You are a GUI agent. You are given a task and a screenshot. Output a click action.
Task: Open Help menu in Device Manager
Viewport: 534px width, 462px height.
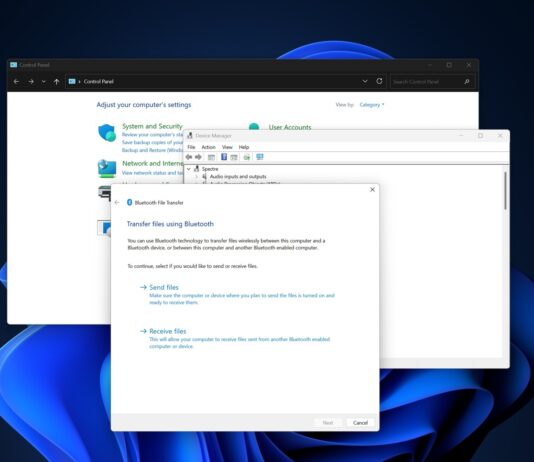[244, 147]
